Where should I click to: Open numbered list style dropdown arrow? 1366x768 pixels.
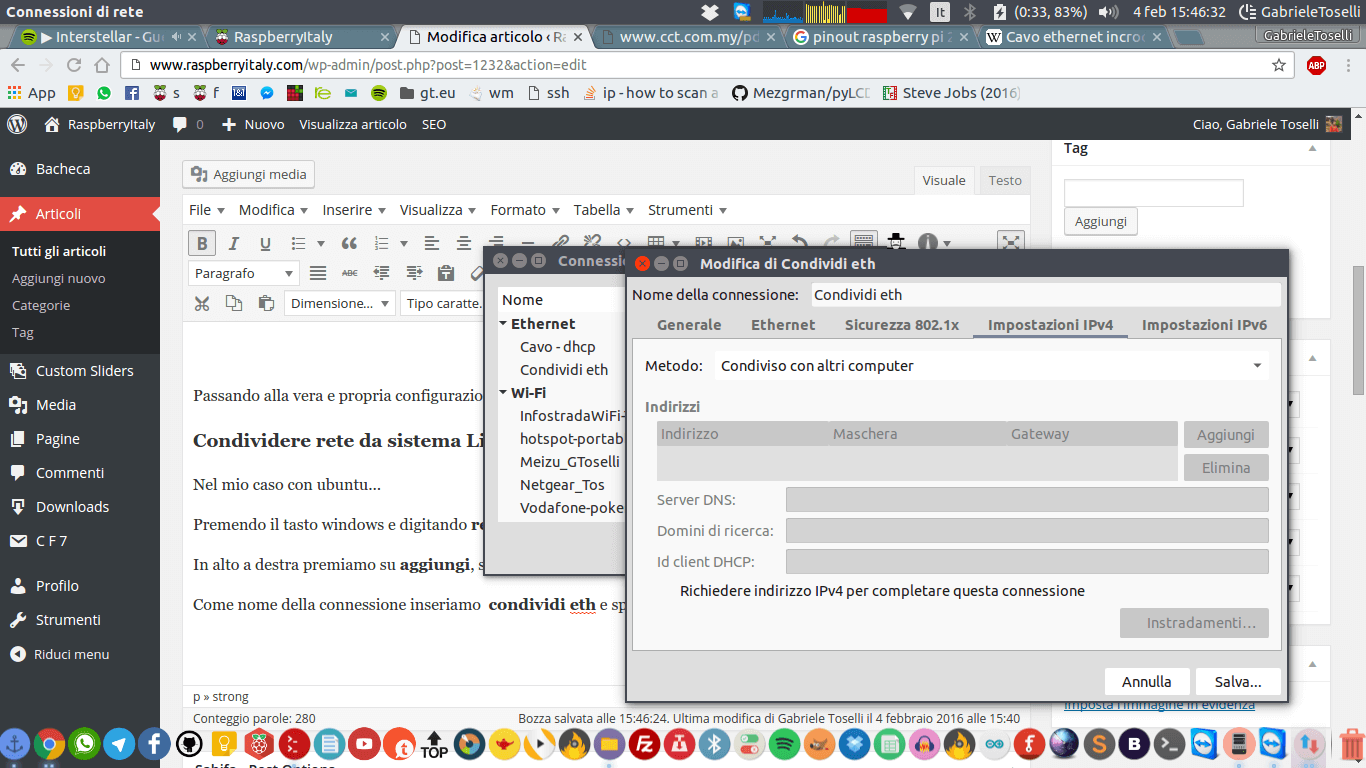point(404,243)
